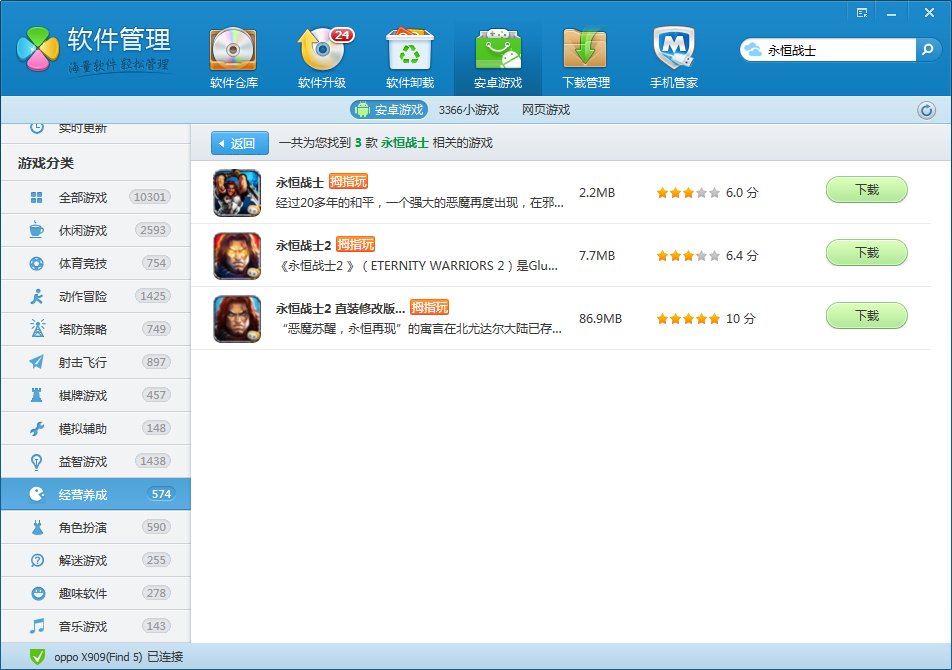Click the 永恒战士2 game thumbnail

coord(237,256)
